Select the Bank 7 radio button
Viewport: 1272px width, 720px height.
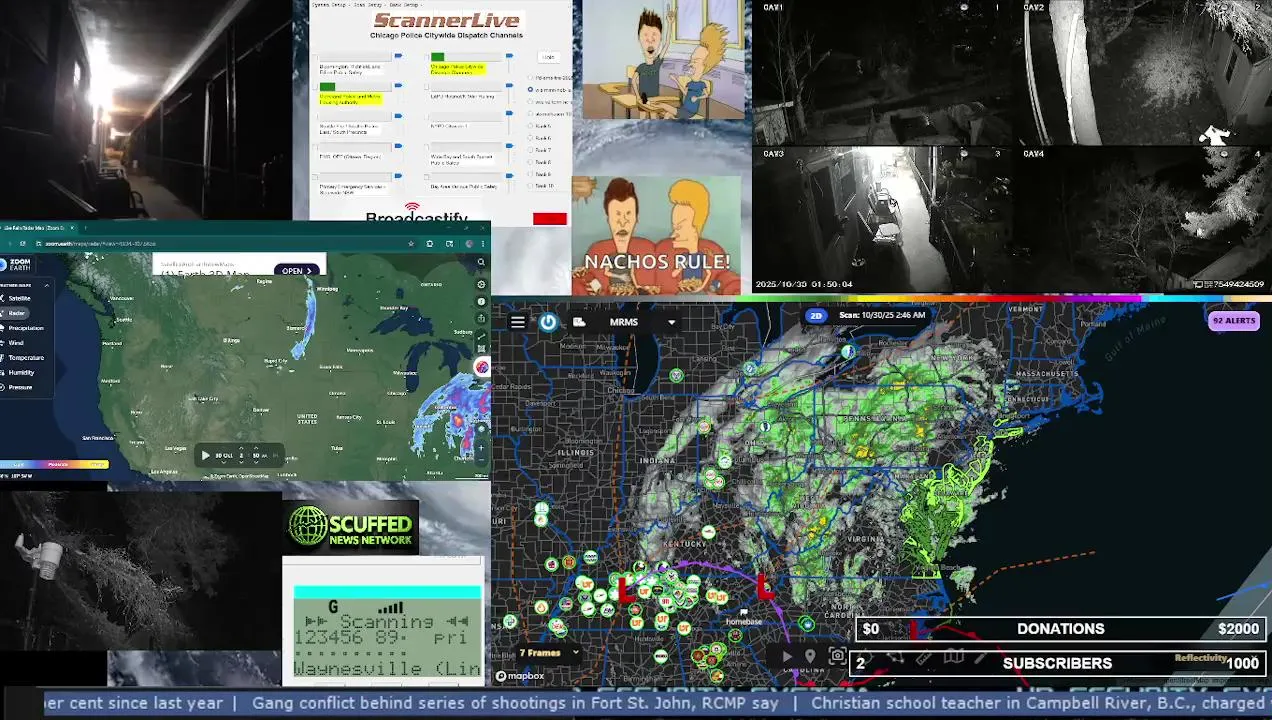coord(530,150)
